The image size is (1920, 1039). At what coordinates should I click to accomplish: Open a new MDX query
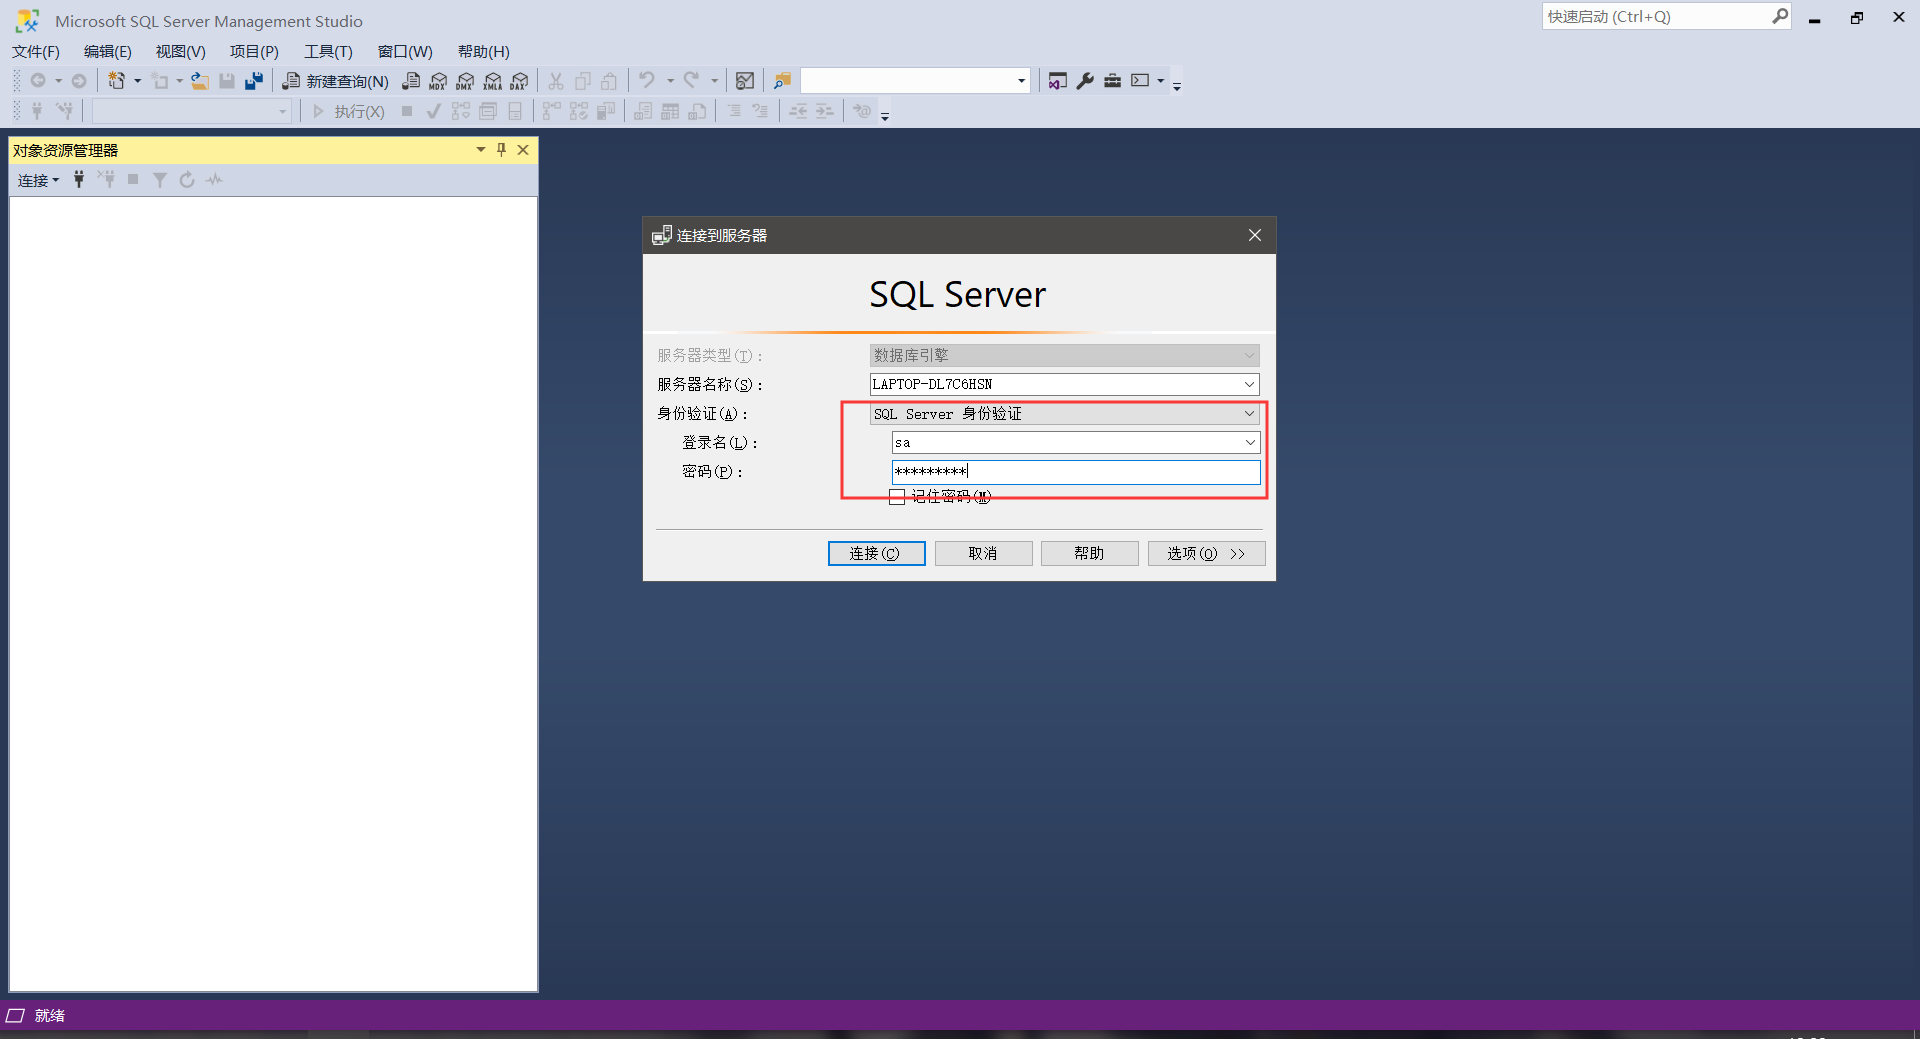(x=438, y=80)
